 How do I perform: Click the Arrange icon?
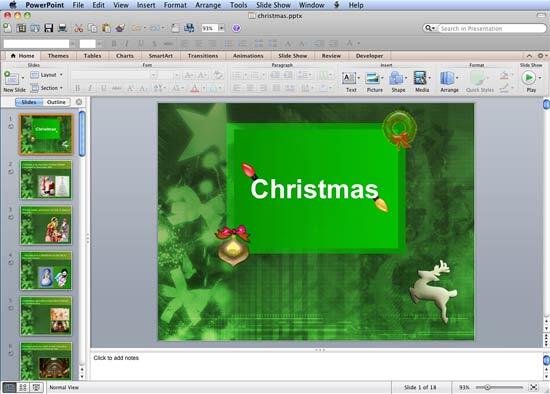coord(447,78)
